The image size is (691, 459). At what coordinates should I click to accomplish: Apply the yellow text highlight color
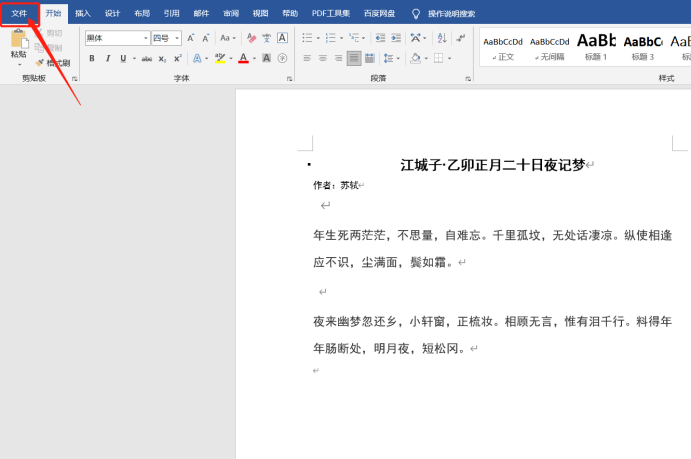(220, 58)
